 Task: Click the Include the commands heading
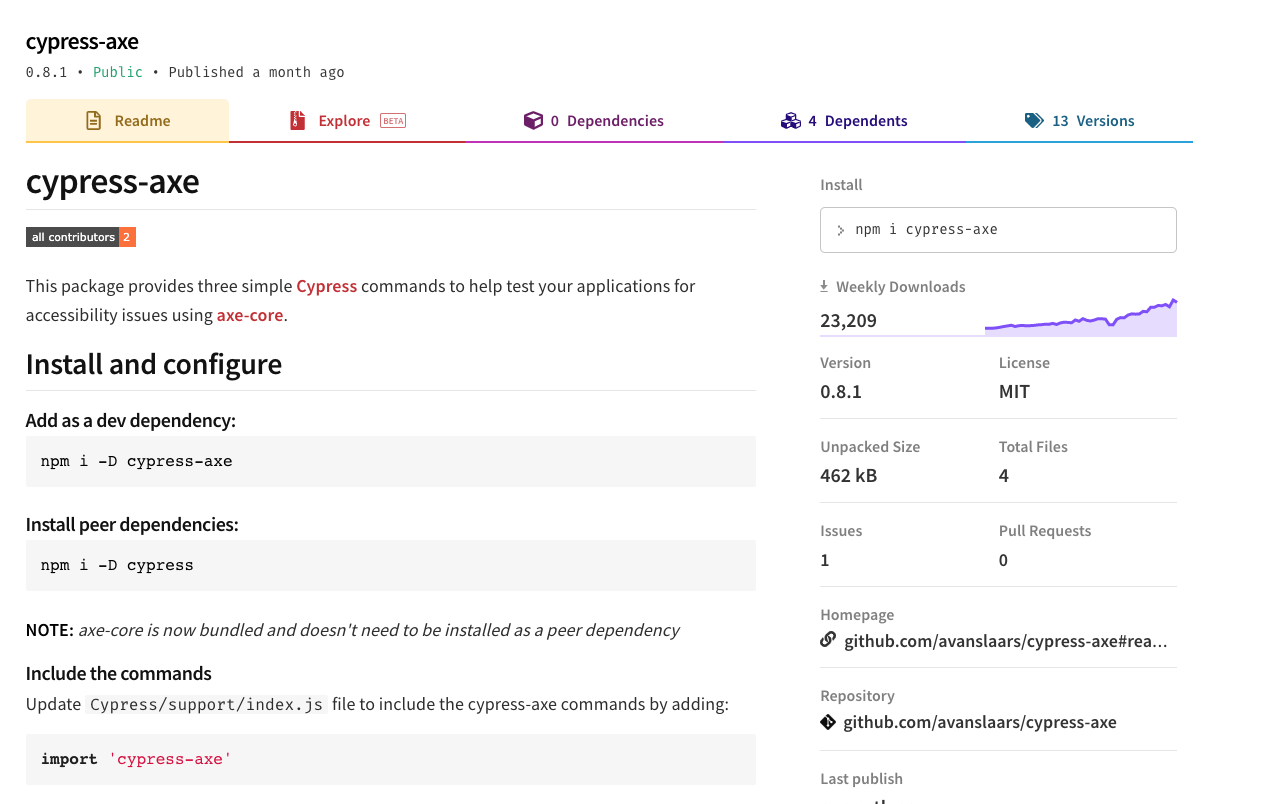pyautogui.click(x=119, y=673)
